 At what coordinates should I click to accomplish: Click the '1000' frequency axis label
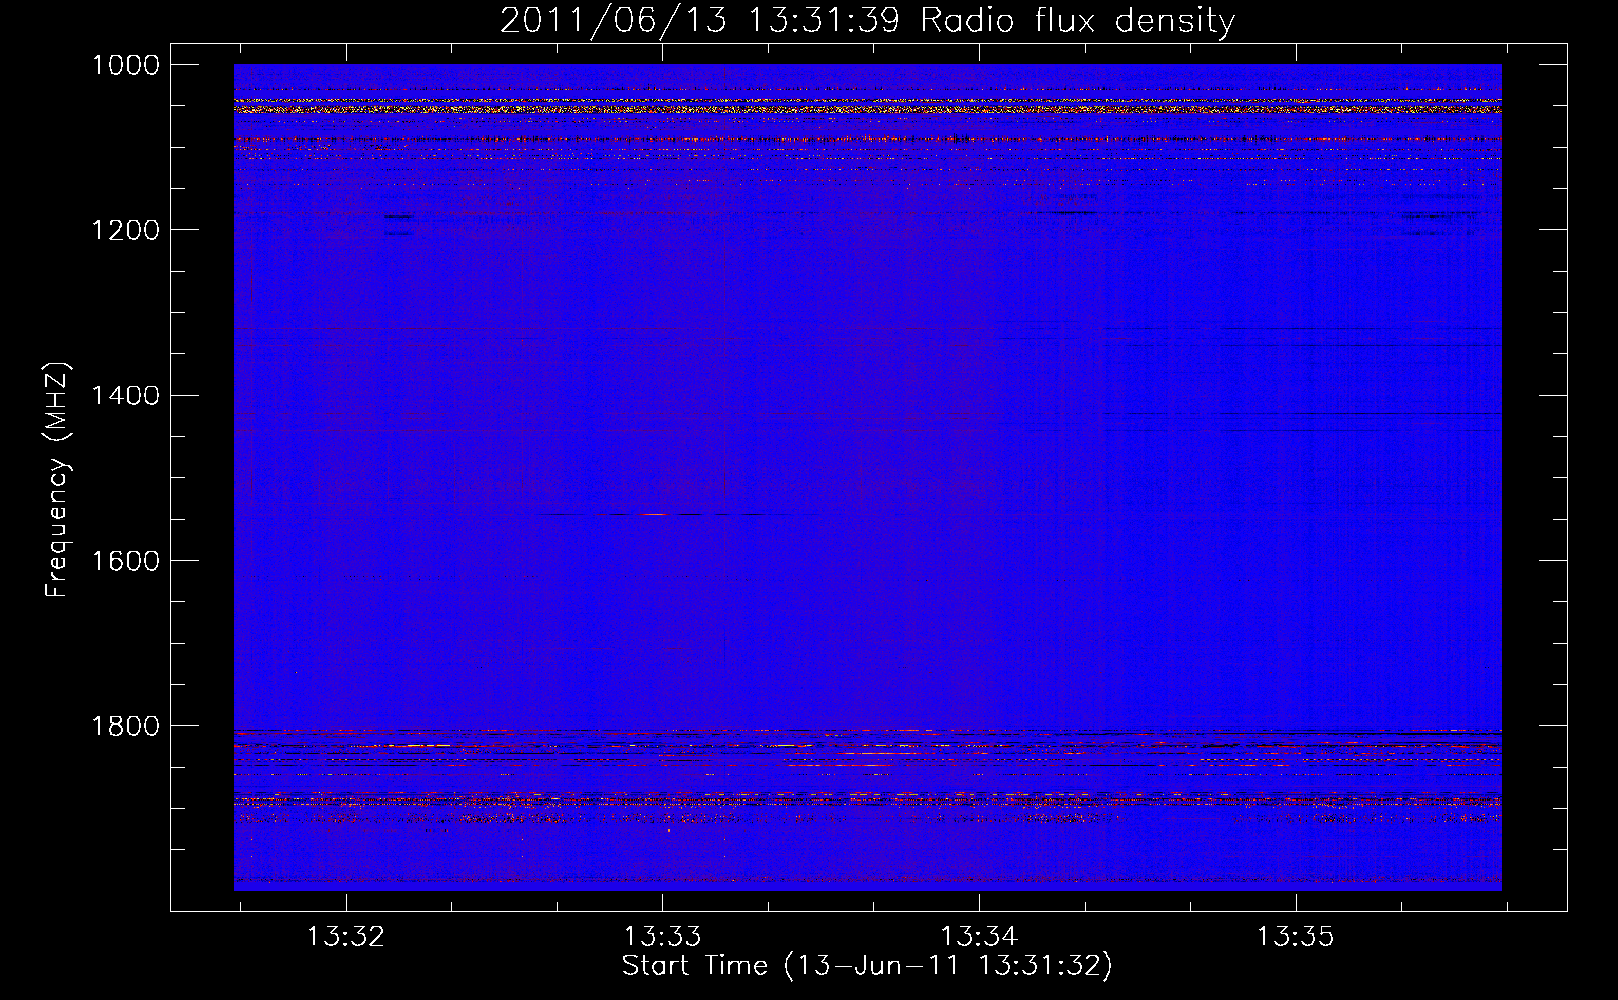coord(126,65)
